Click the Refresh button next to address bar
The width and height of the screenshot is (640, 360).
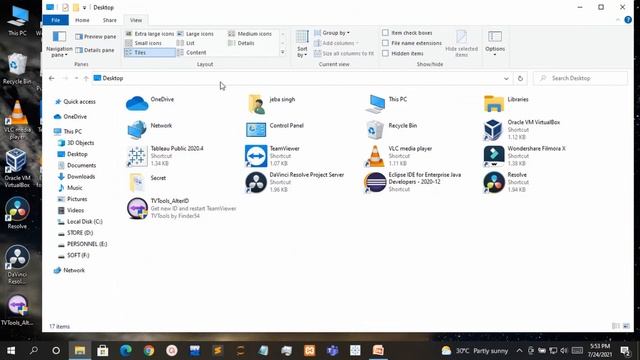pyautogui.click(x=520, y=78)
